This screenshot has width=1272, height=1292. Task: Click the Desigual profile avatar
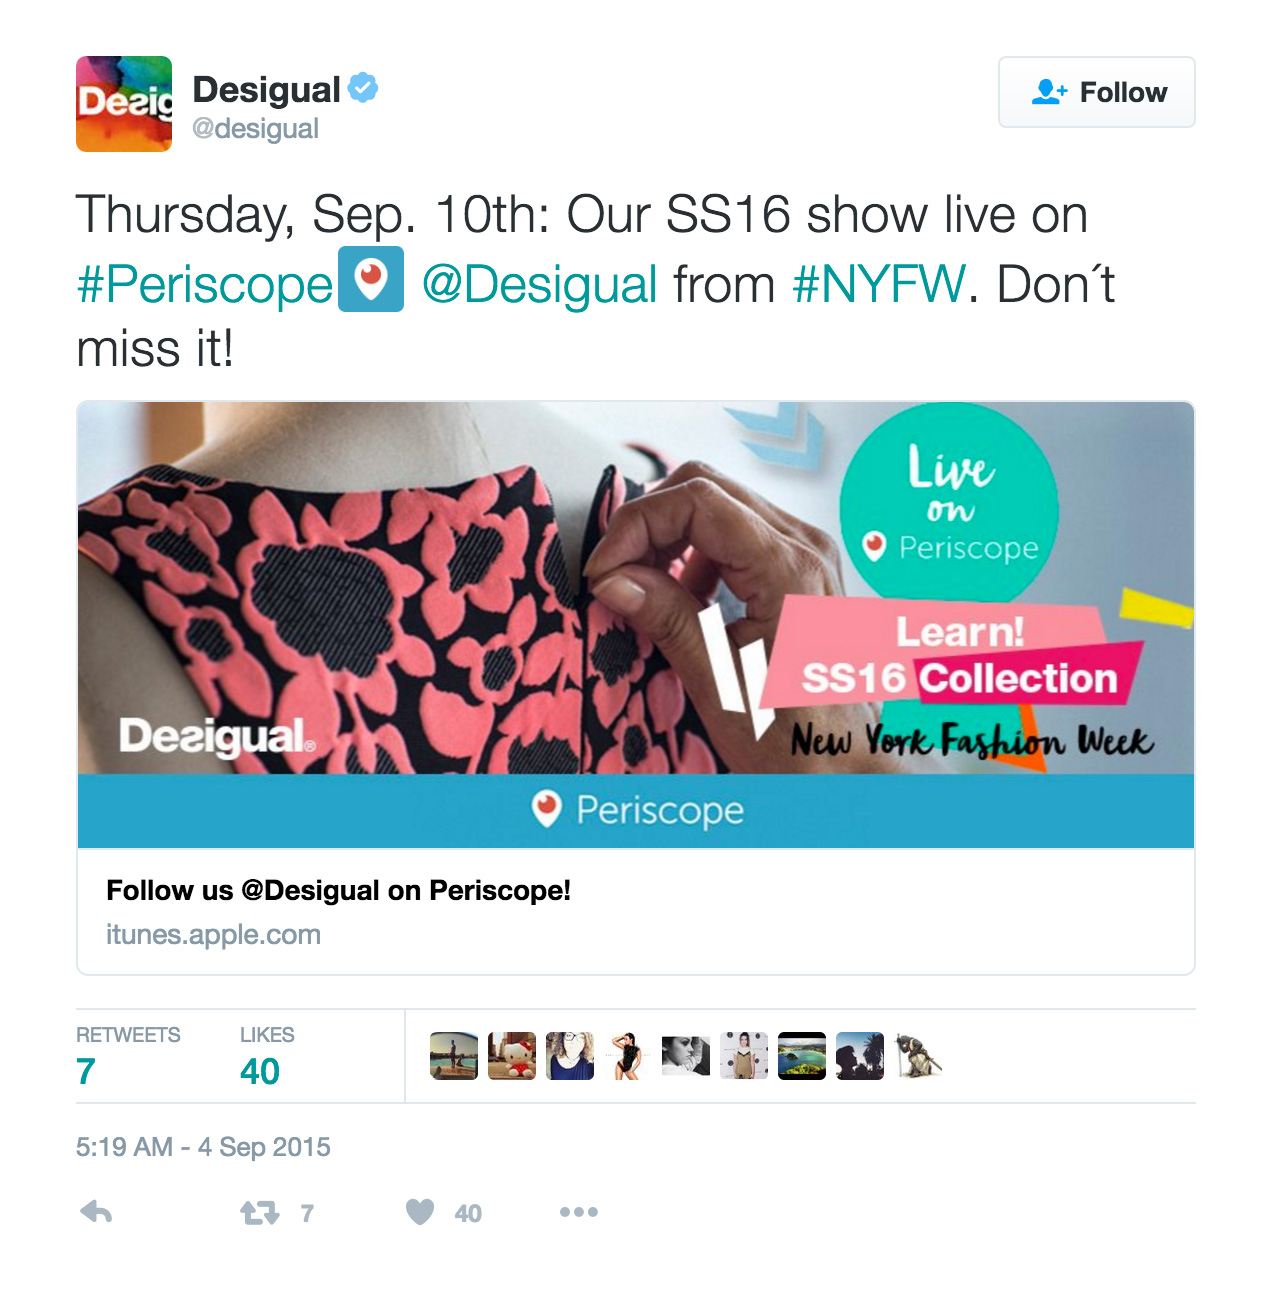[x=124, y=104]
